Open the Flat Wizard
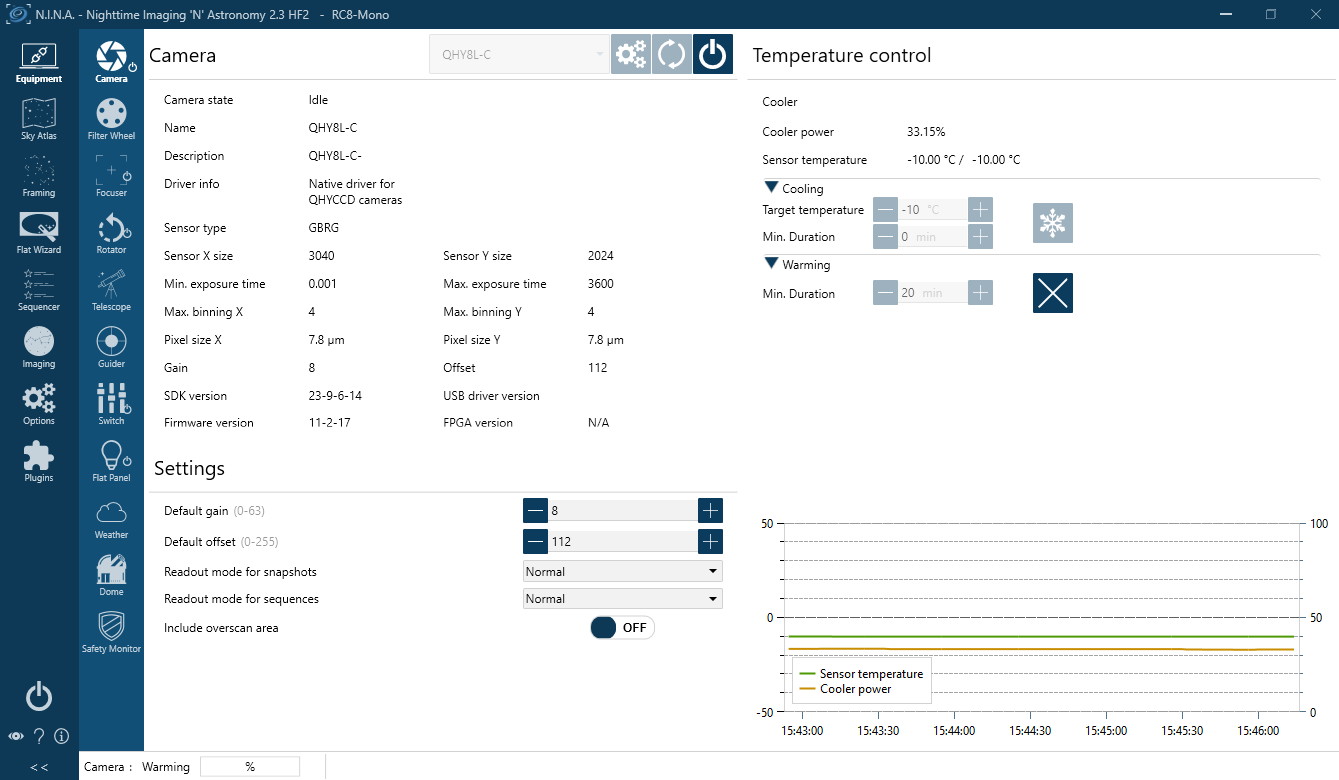Image resolution: width=1339 pixels, height=780 pixels. point(39,233)
